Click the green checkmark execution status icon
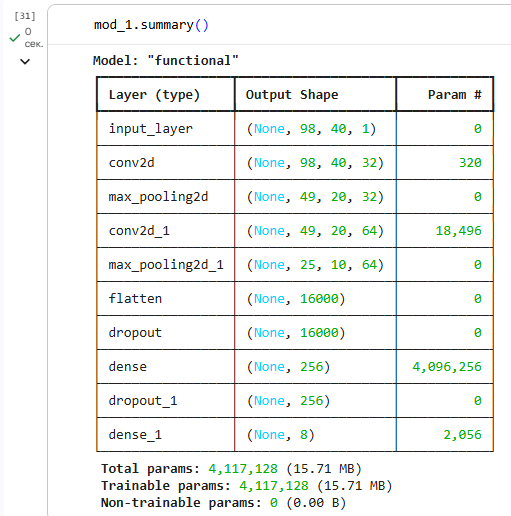 [15, 38]
